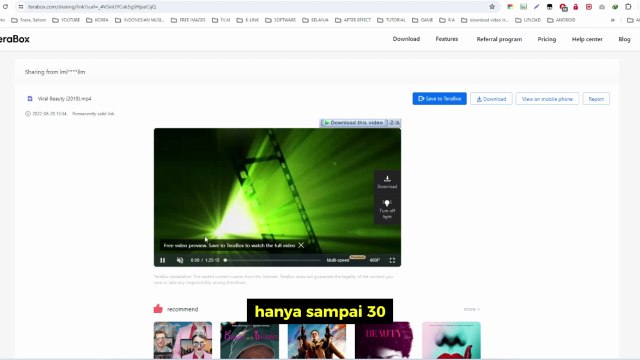Open the Download menu item in the TeraBox header

(x=406, y=39)
